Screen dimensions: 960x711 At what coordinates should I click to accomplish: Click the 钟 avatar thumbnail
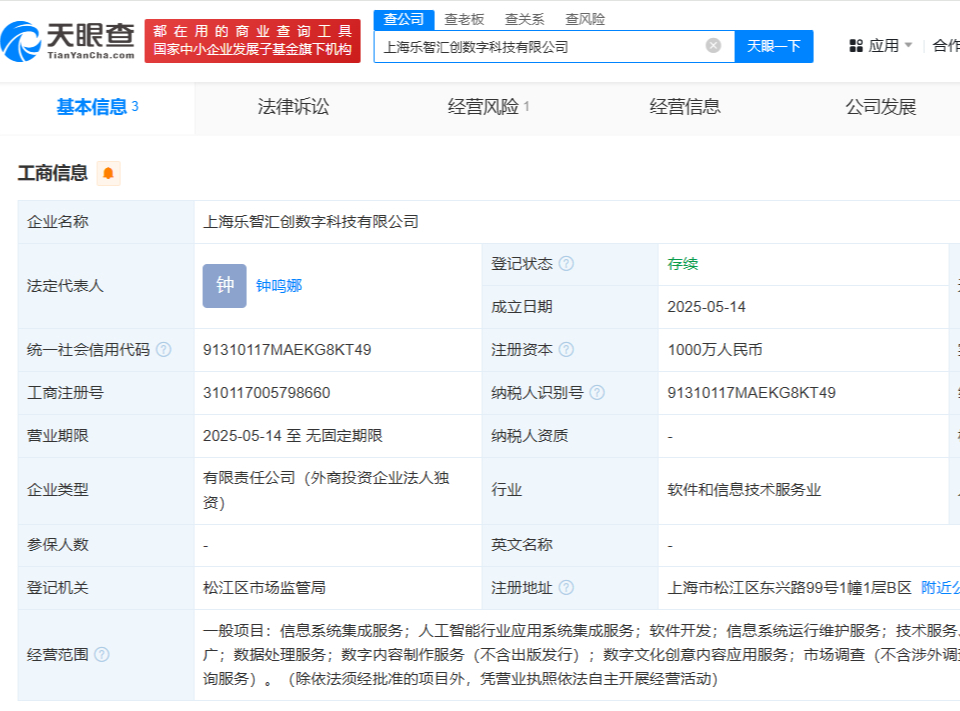[224, 286]
